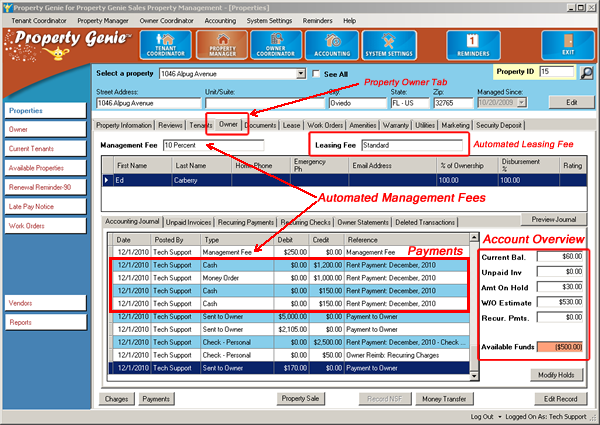The height and width of the screenshot is (425, 600).
Task: Open the Owner Statements tab
Action: point(363,222)
